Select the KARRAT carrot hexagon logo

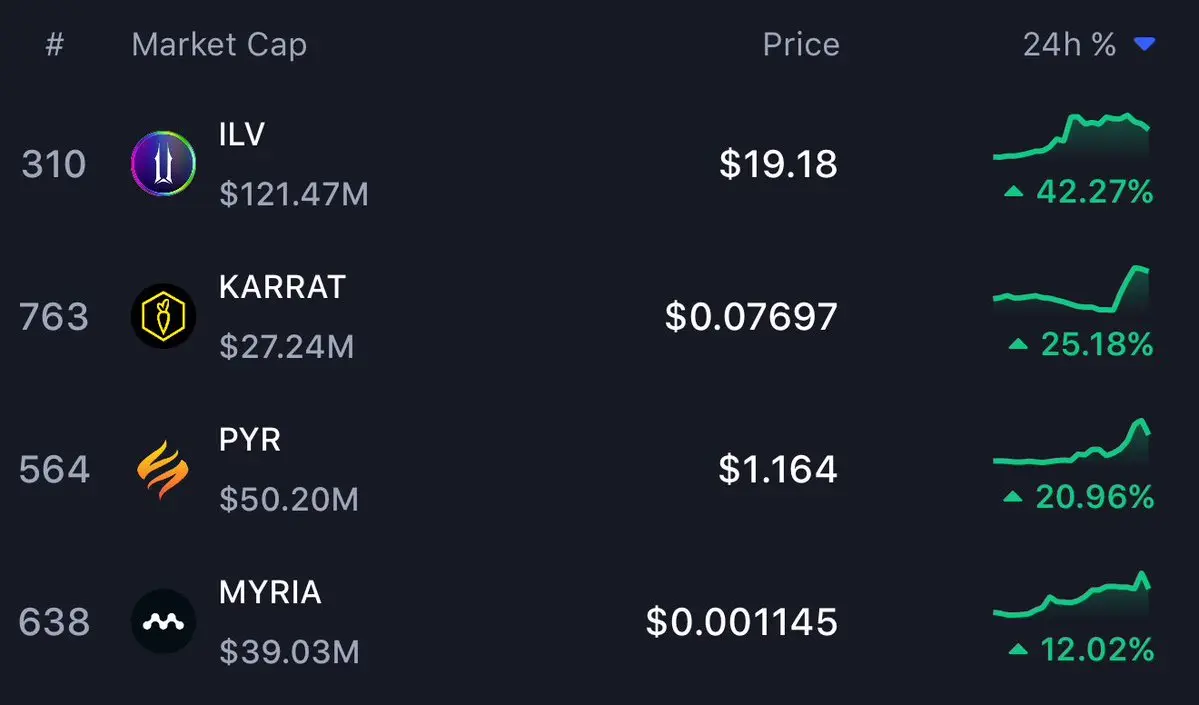[163, 316]
